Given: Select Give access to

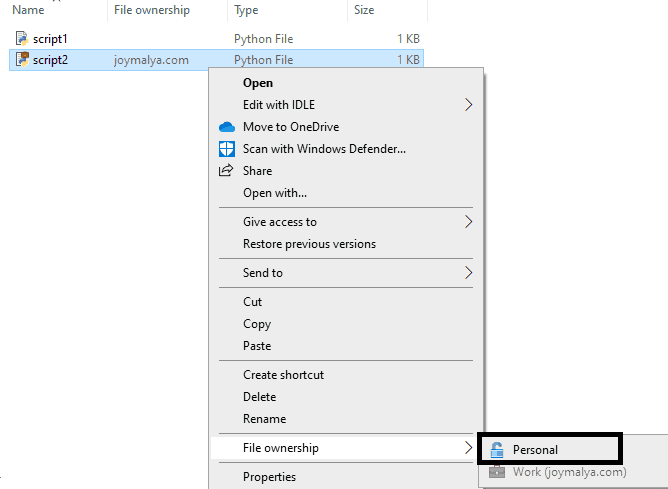Looking at the screenshot, I should click(x=346, y=221).
